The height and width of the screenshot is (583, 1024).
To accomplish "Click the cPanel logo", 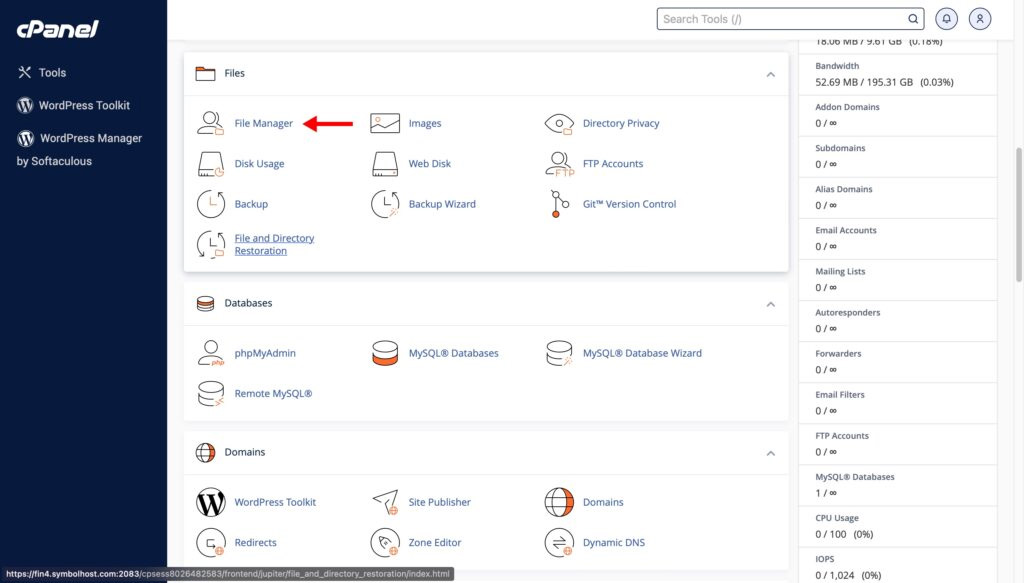I will point(57,29).
